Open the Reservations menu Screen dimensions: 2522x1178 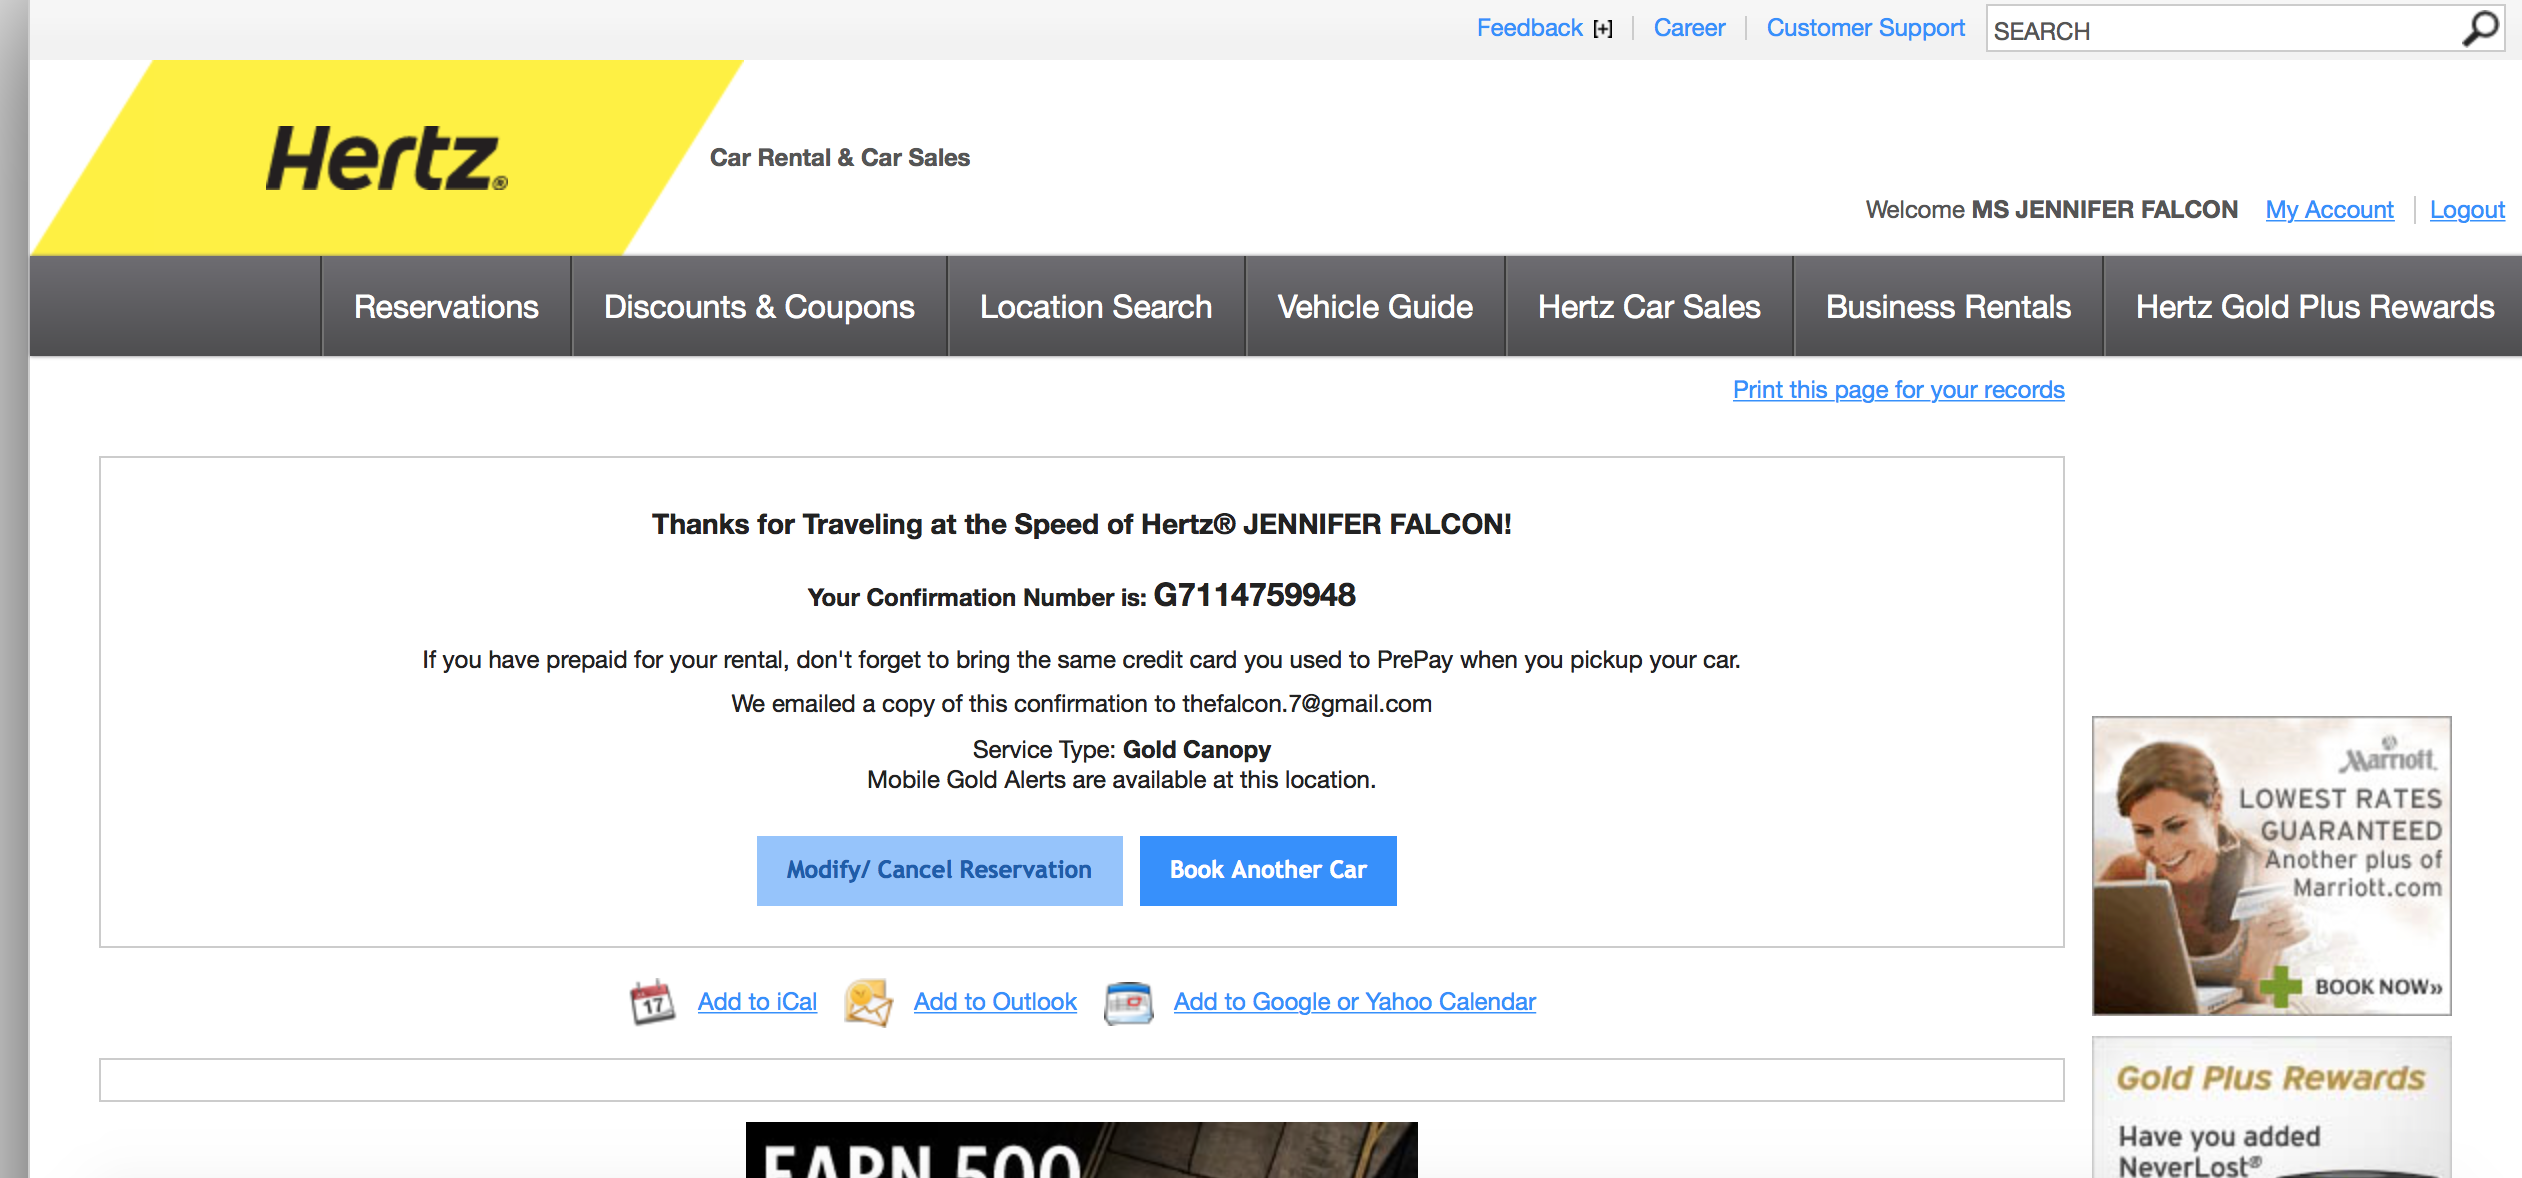tap(446, 306)
